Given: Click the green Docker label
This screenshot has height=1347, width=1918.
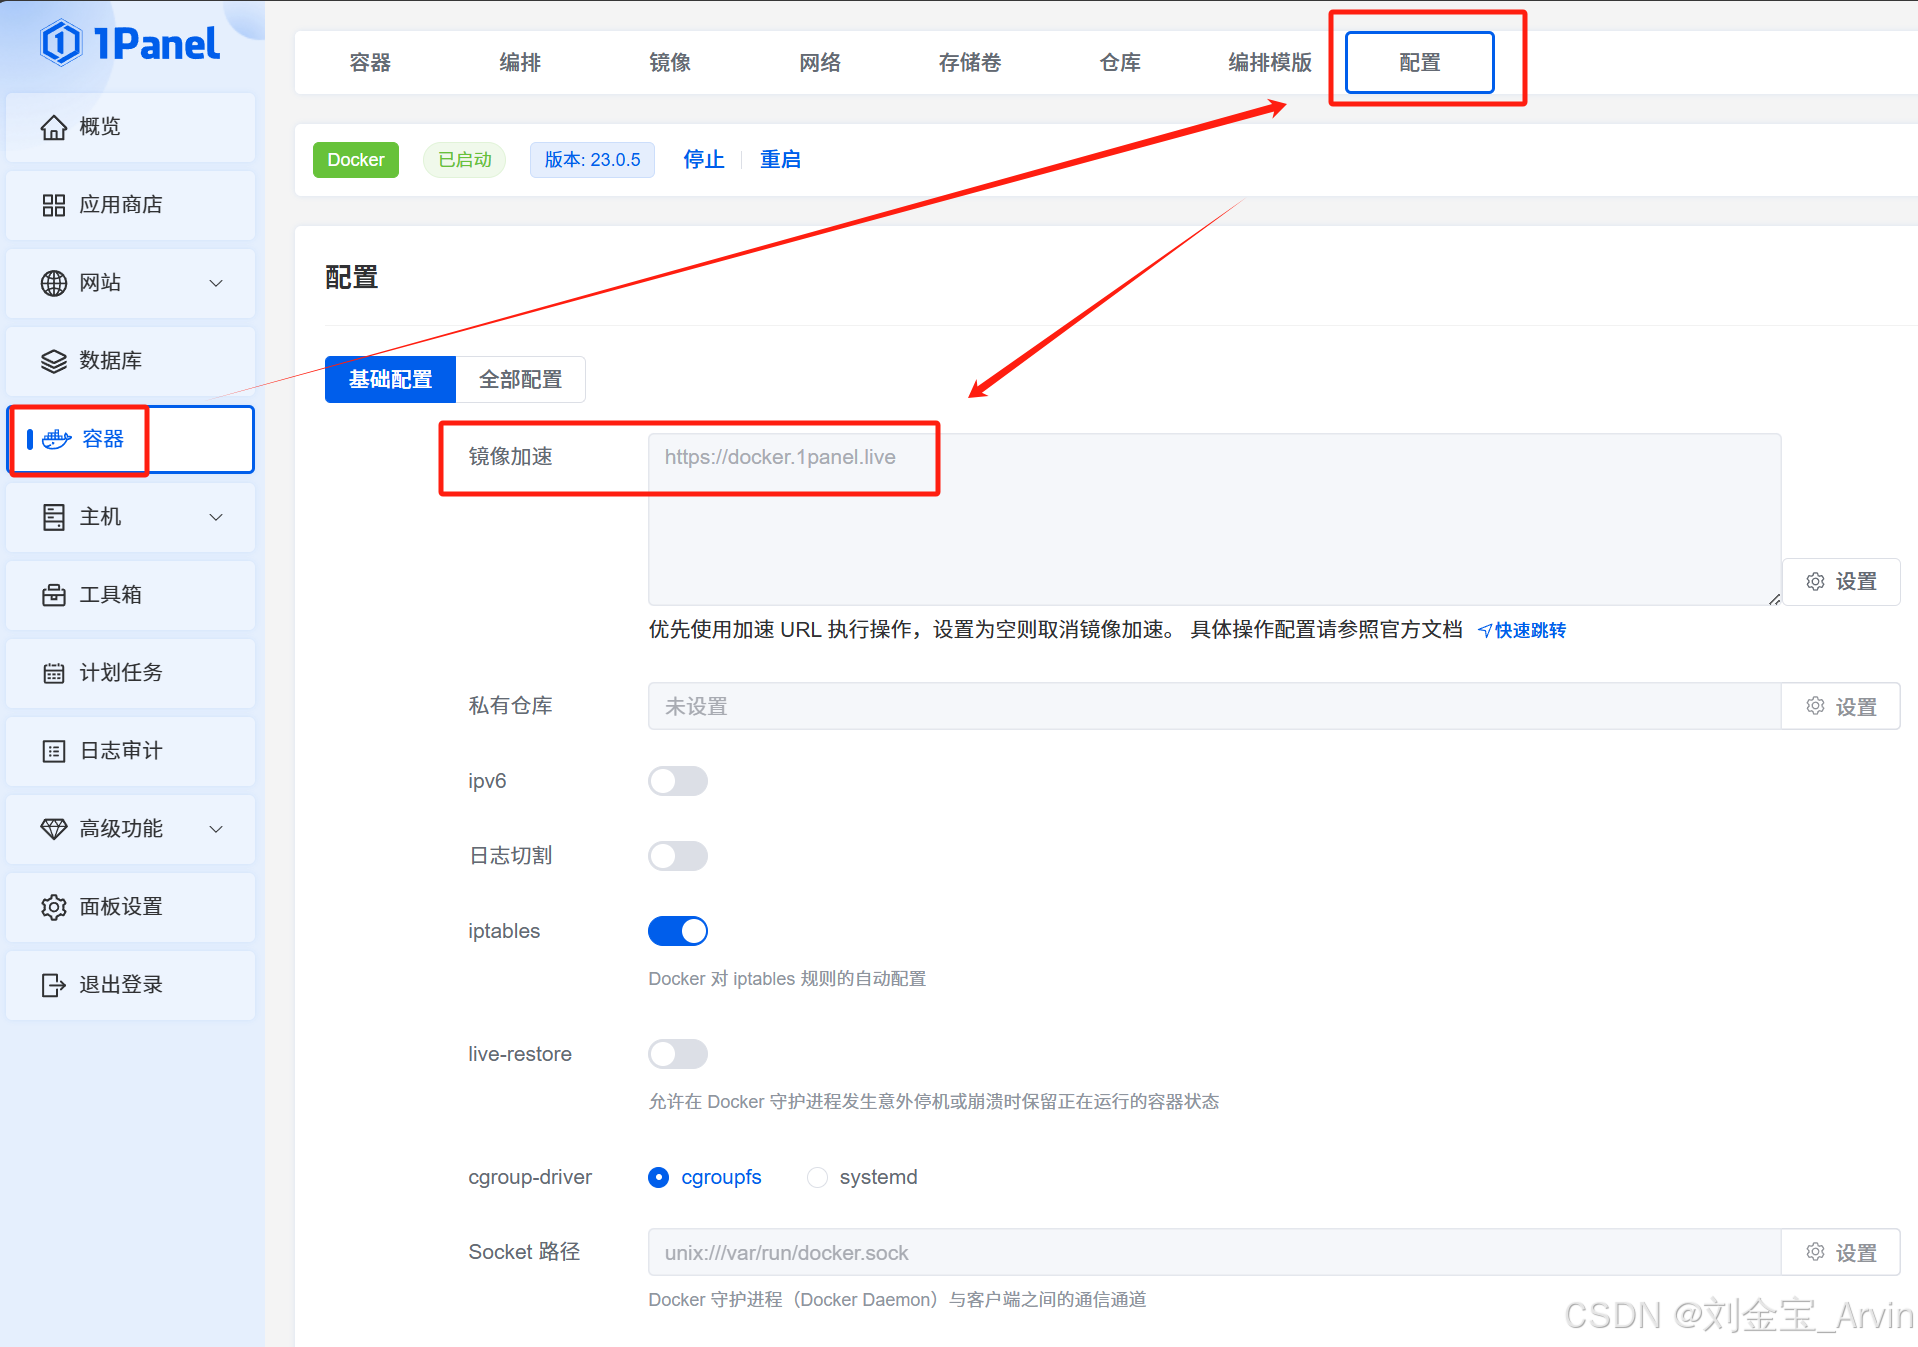Looking at the screenshot, I should coord(355,159).
